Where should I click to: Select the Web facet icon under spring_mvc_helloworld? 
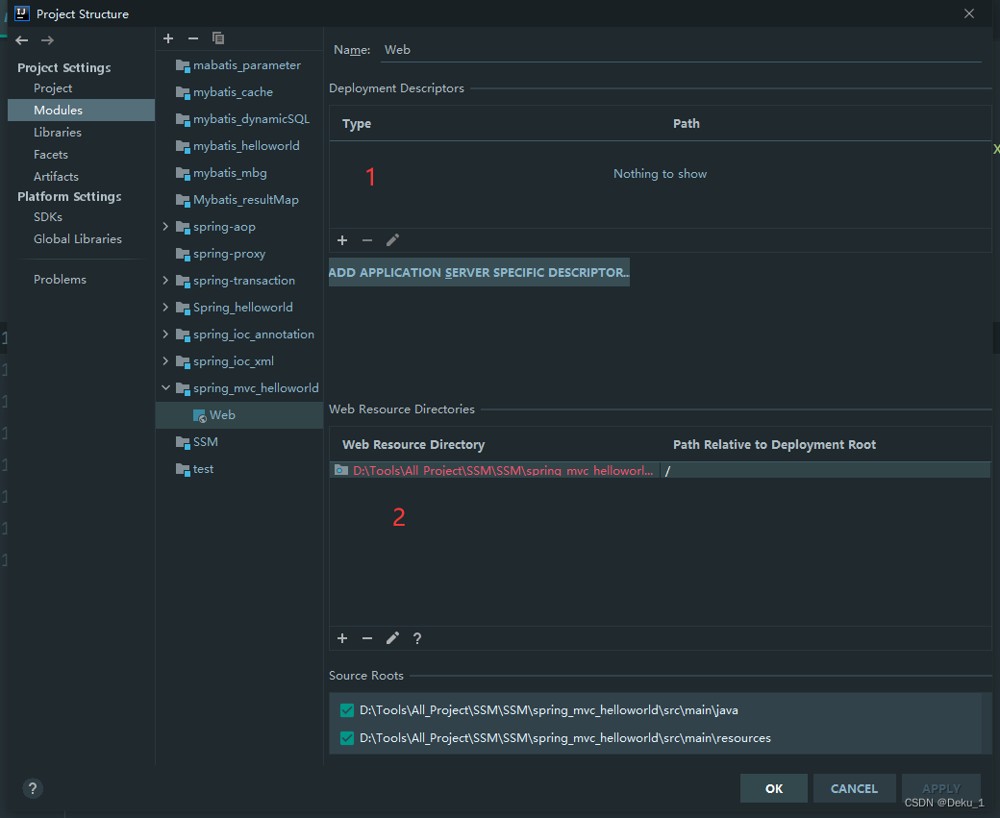tap(200, 416)
